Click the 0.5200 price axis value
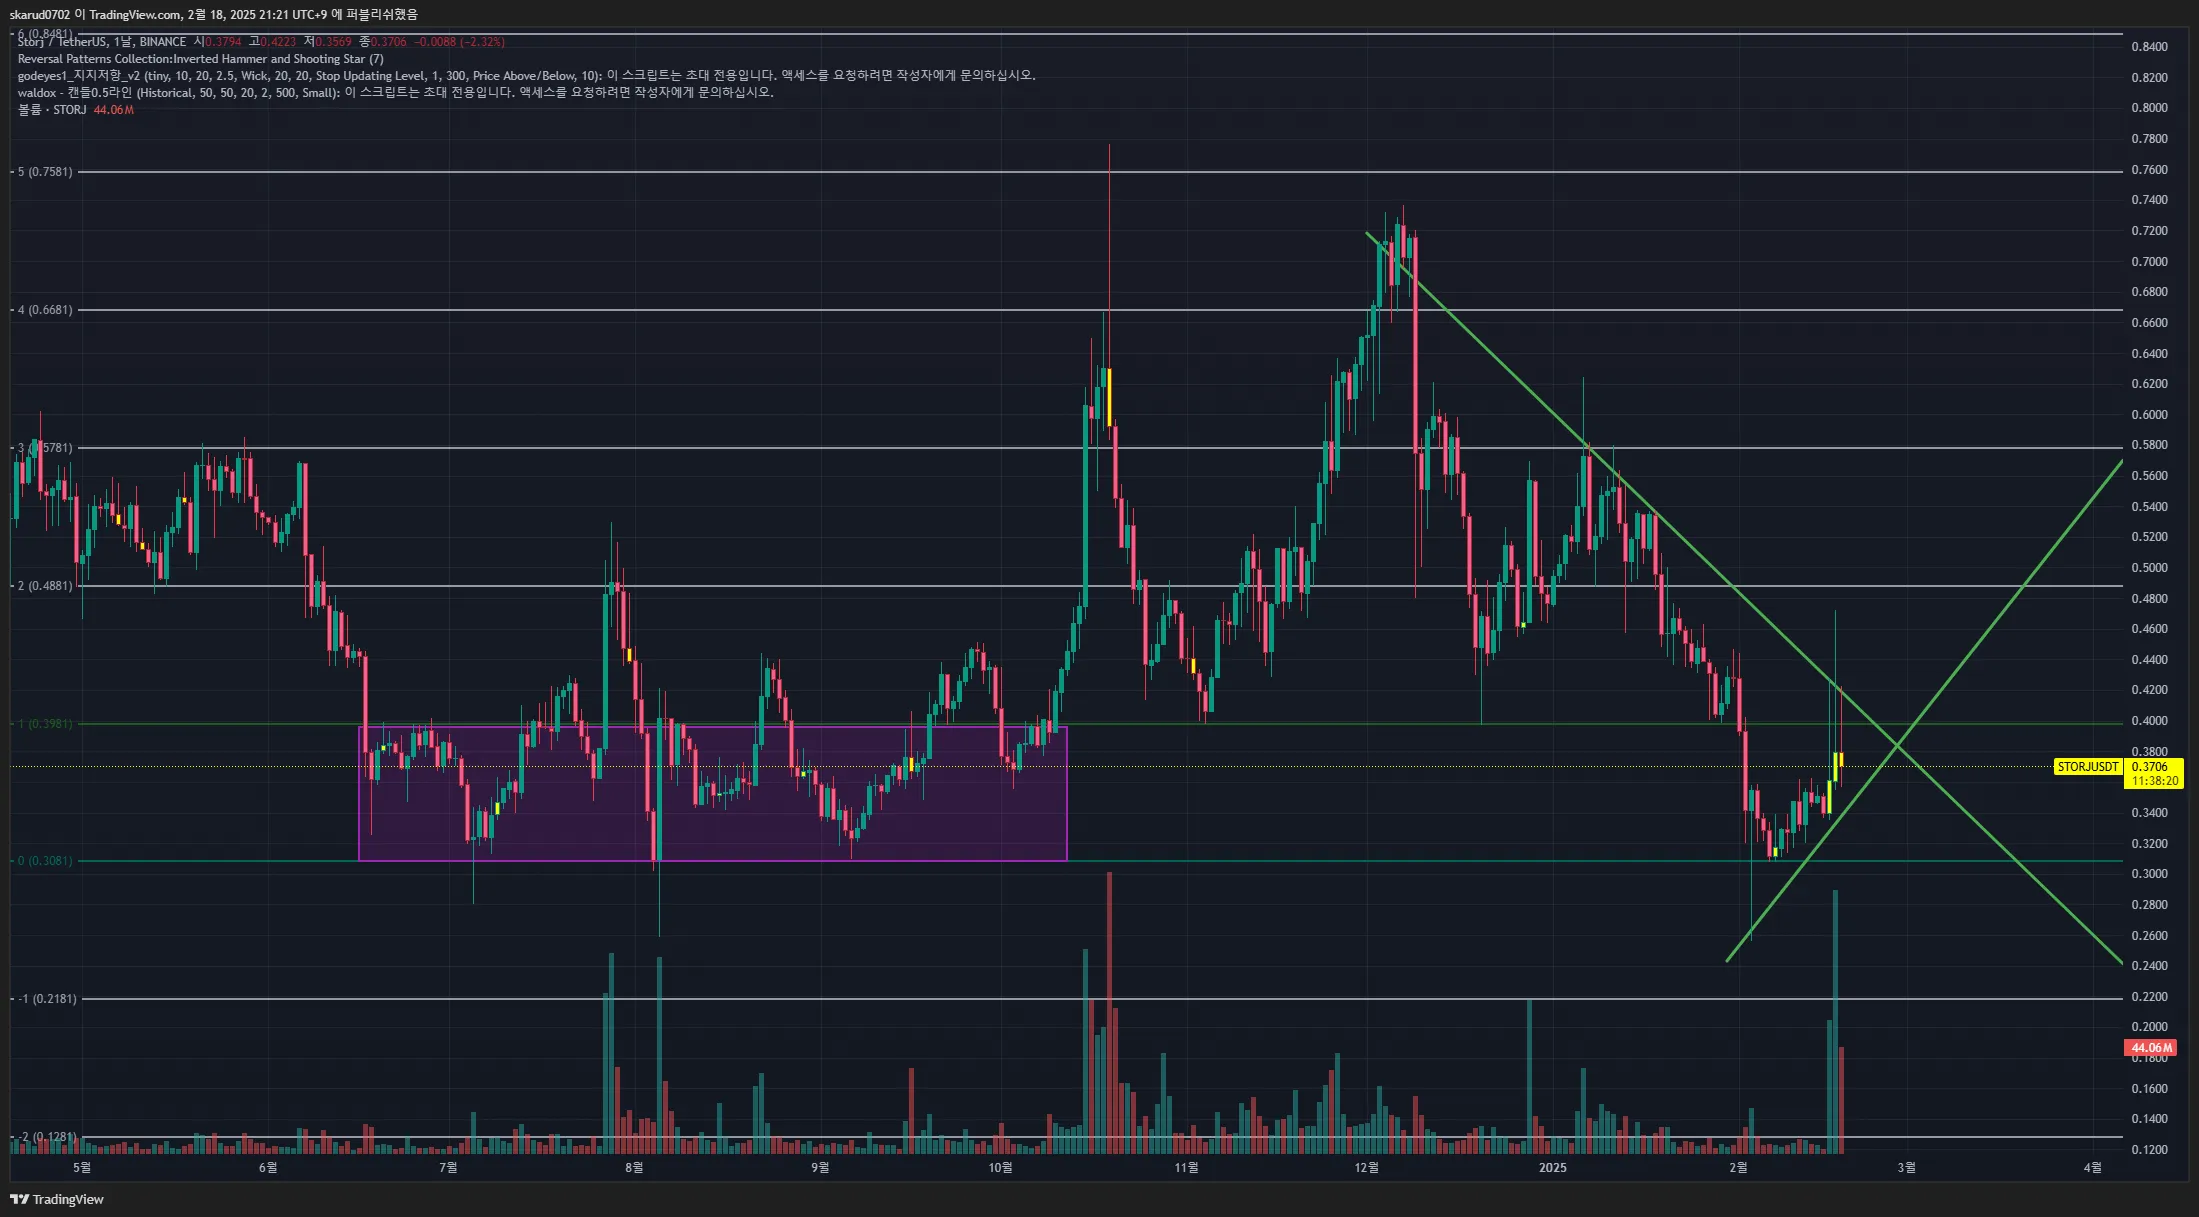The image size is (2199, 1217). pyautogui.click(x=2149, y=537)
